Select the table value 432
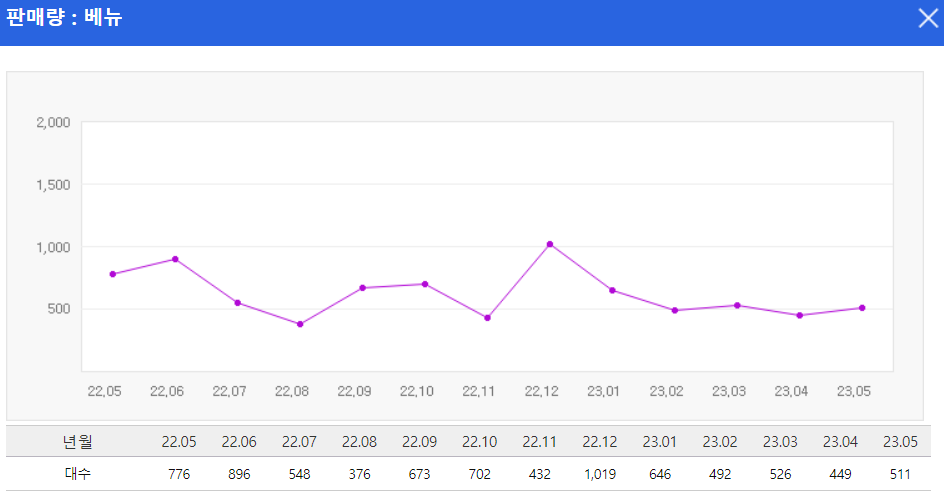 (539, 474)
